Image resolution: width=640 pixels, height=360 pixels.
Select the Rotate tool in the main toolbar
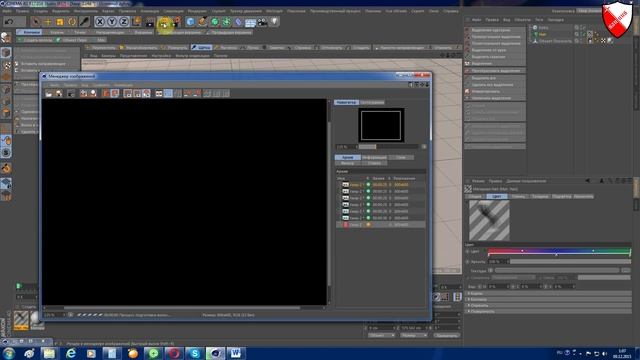coord(72,21)
